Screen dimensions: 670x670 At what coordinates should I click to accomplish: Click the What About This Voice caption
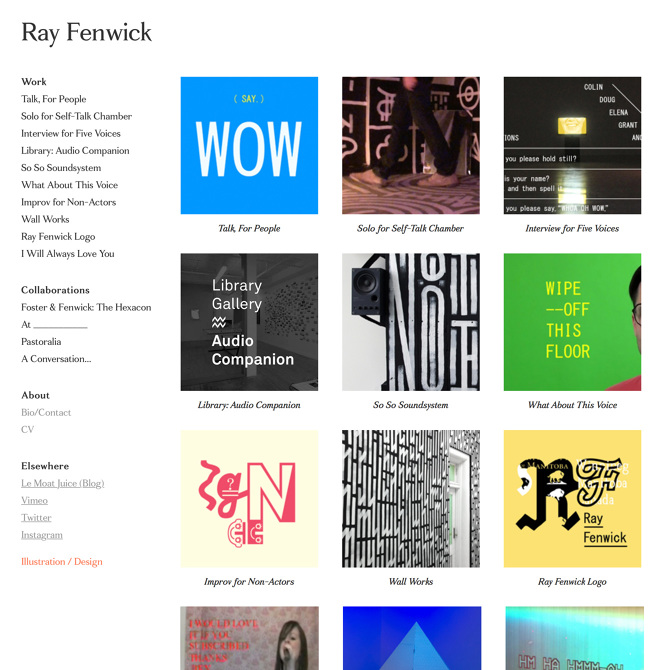click(572, 405)
